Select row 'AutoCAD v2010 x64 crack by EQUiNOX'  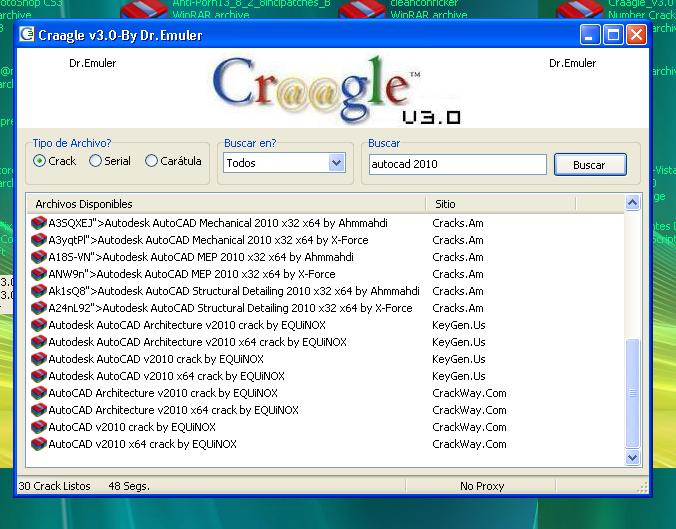click(142, 444)
